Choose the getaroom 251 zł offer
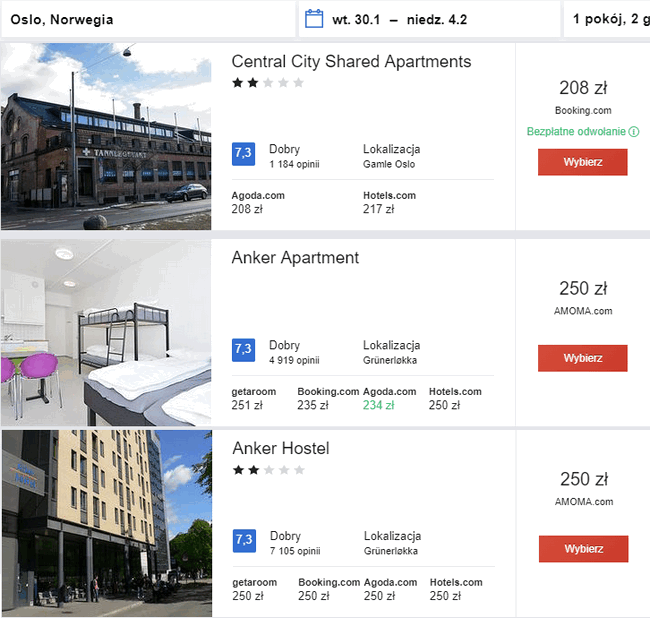 coord(254,398)
